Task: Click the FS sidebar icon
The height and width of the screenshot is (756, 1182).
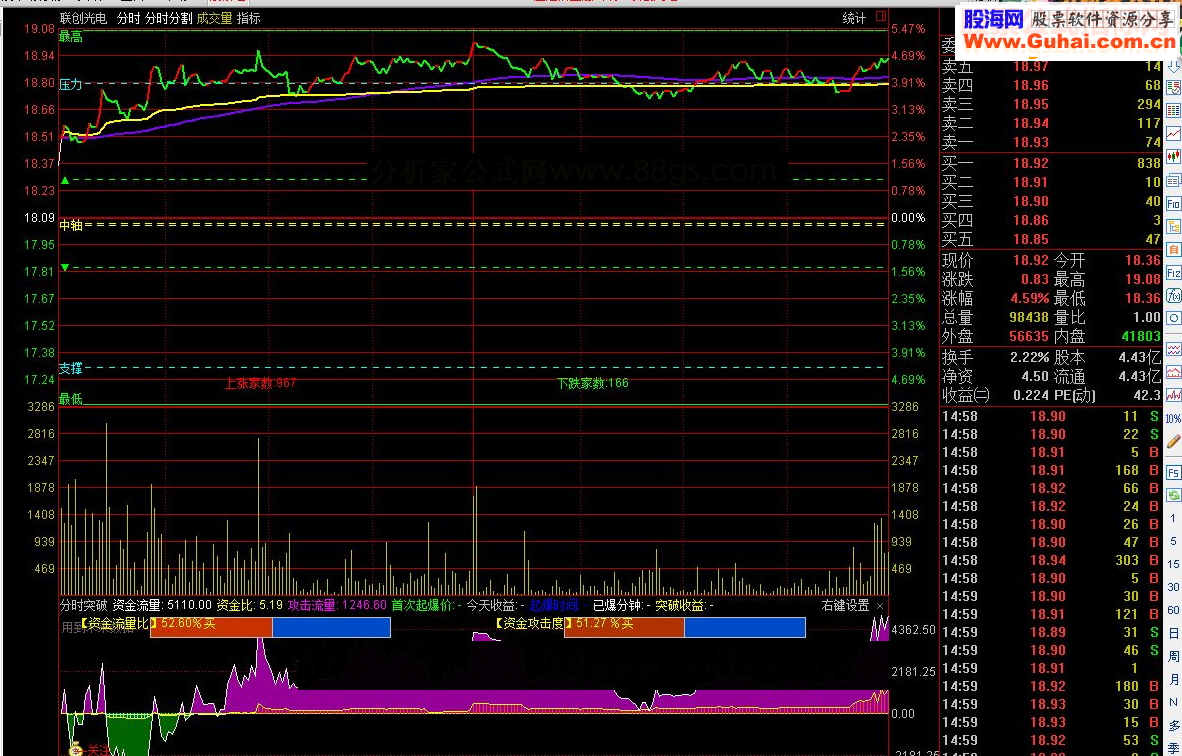Action: pos(1173,473)
